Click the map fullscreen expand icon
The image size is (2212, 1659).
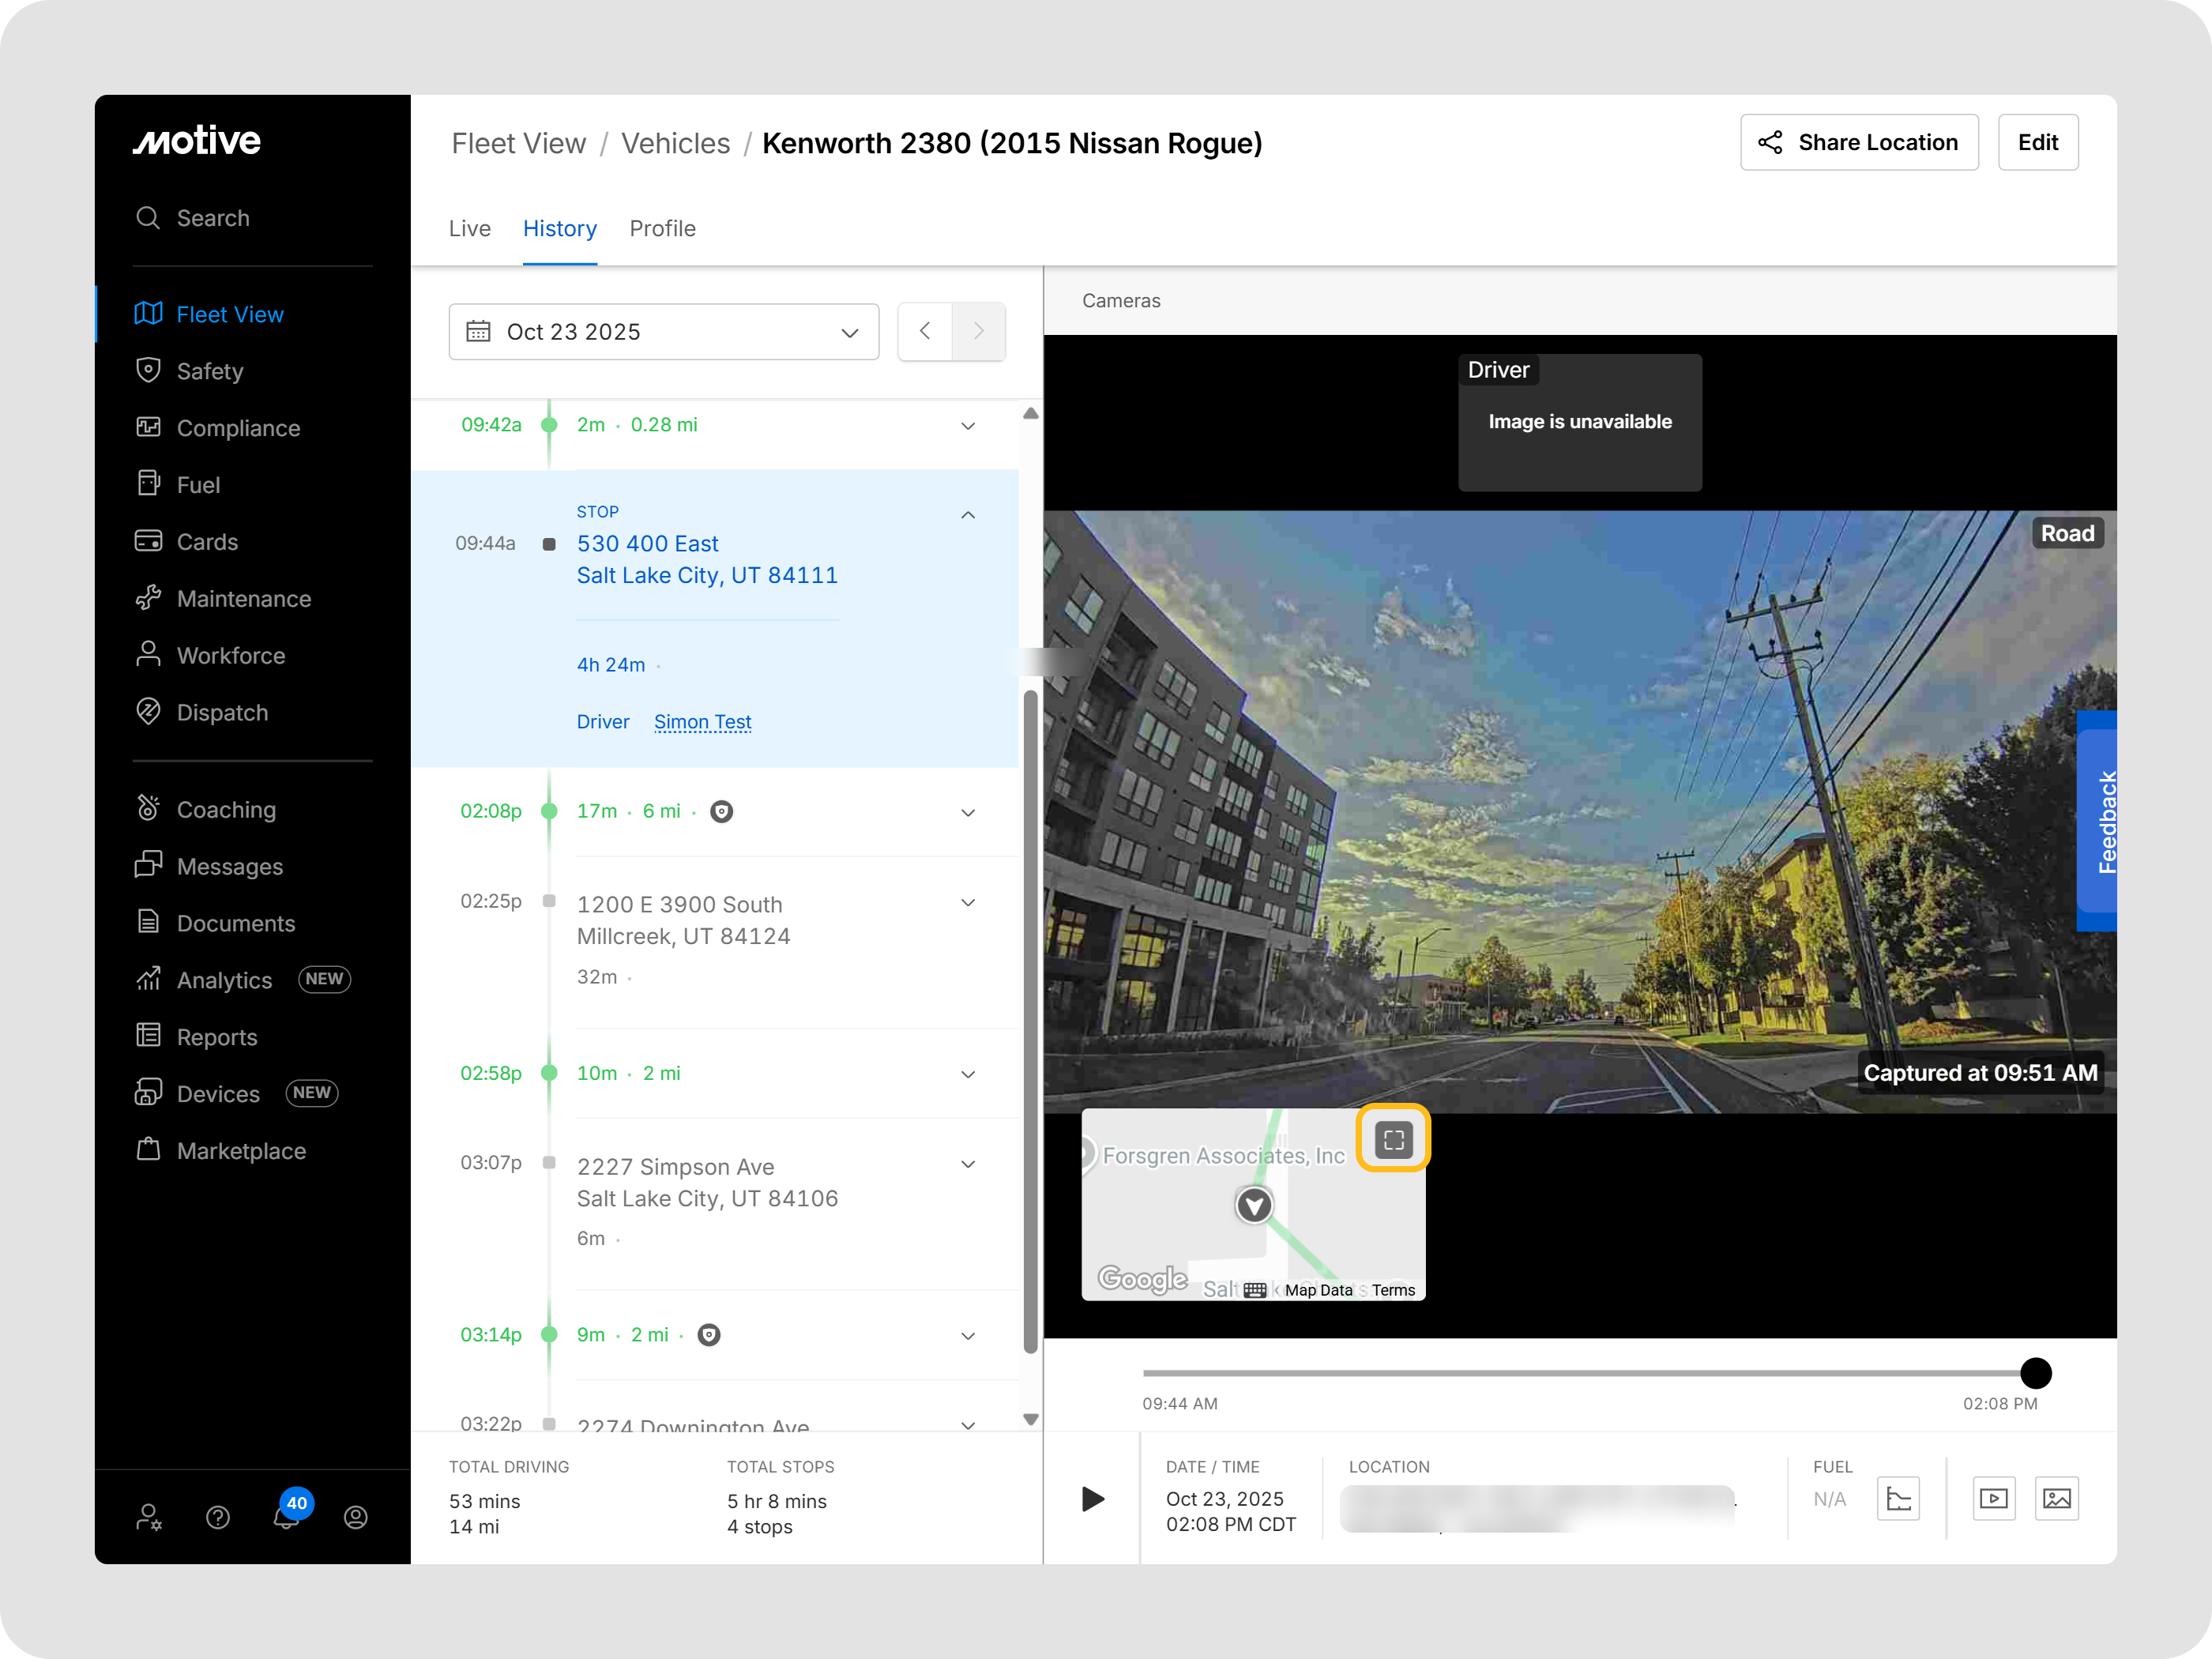click(x=1393, y=1139)
